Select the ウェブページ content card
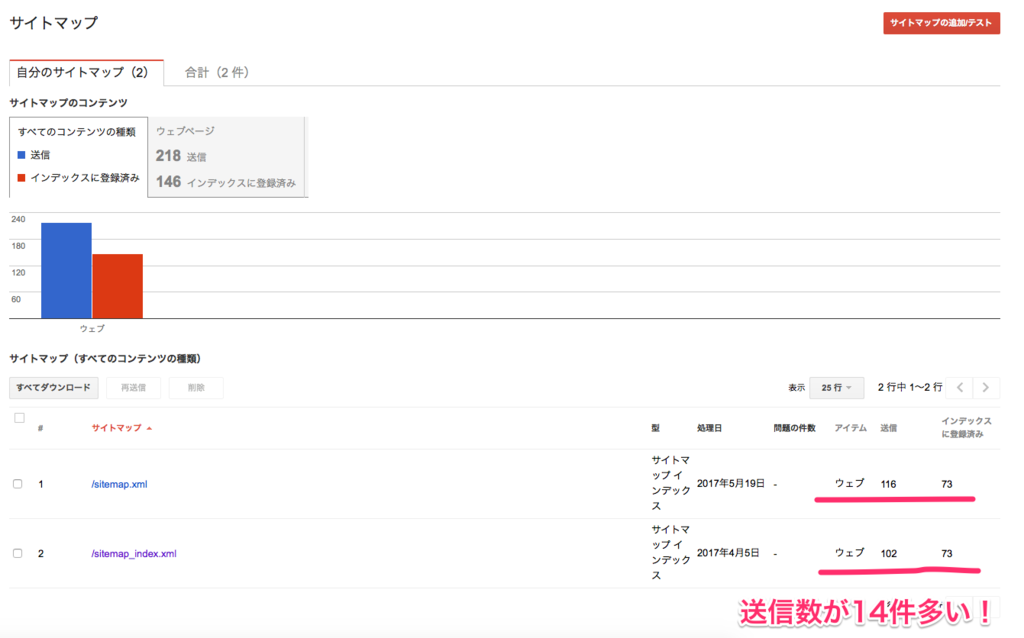Viewport: 1024px width, 638px height. 227,157
